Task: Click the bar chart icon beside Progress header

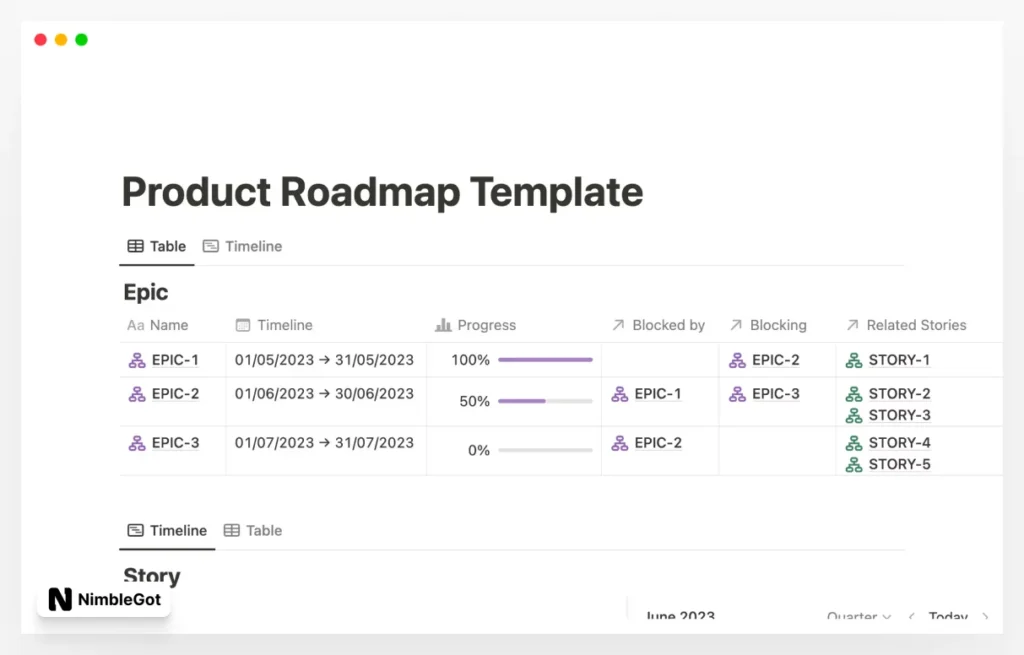Action: 441,325
